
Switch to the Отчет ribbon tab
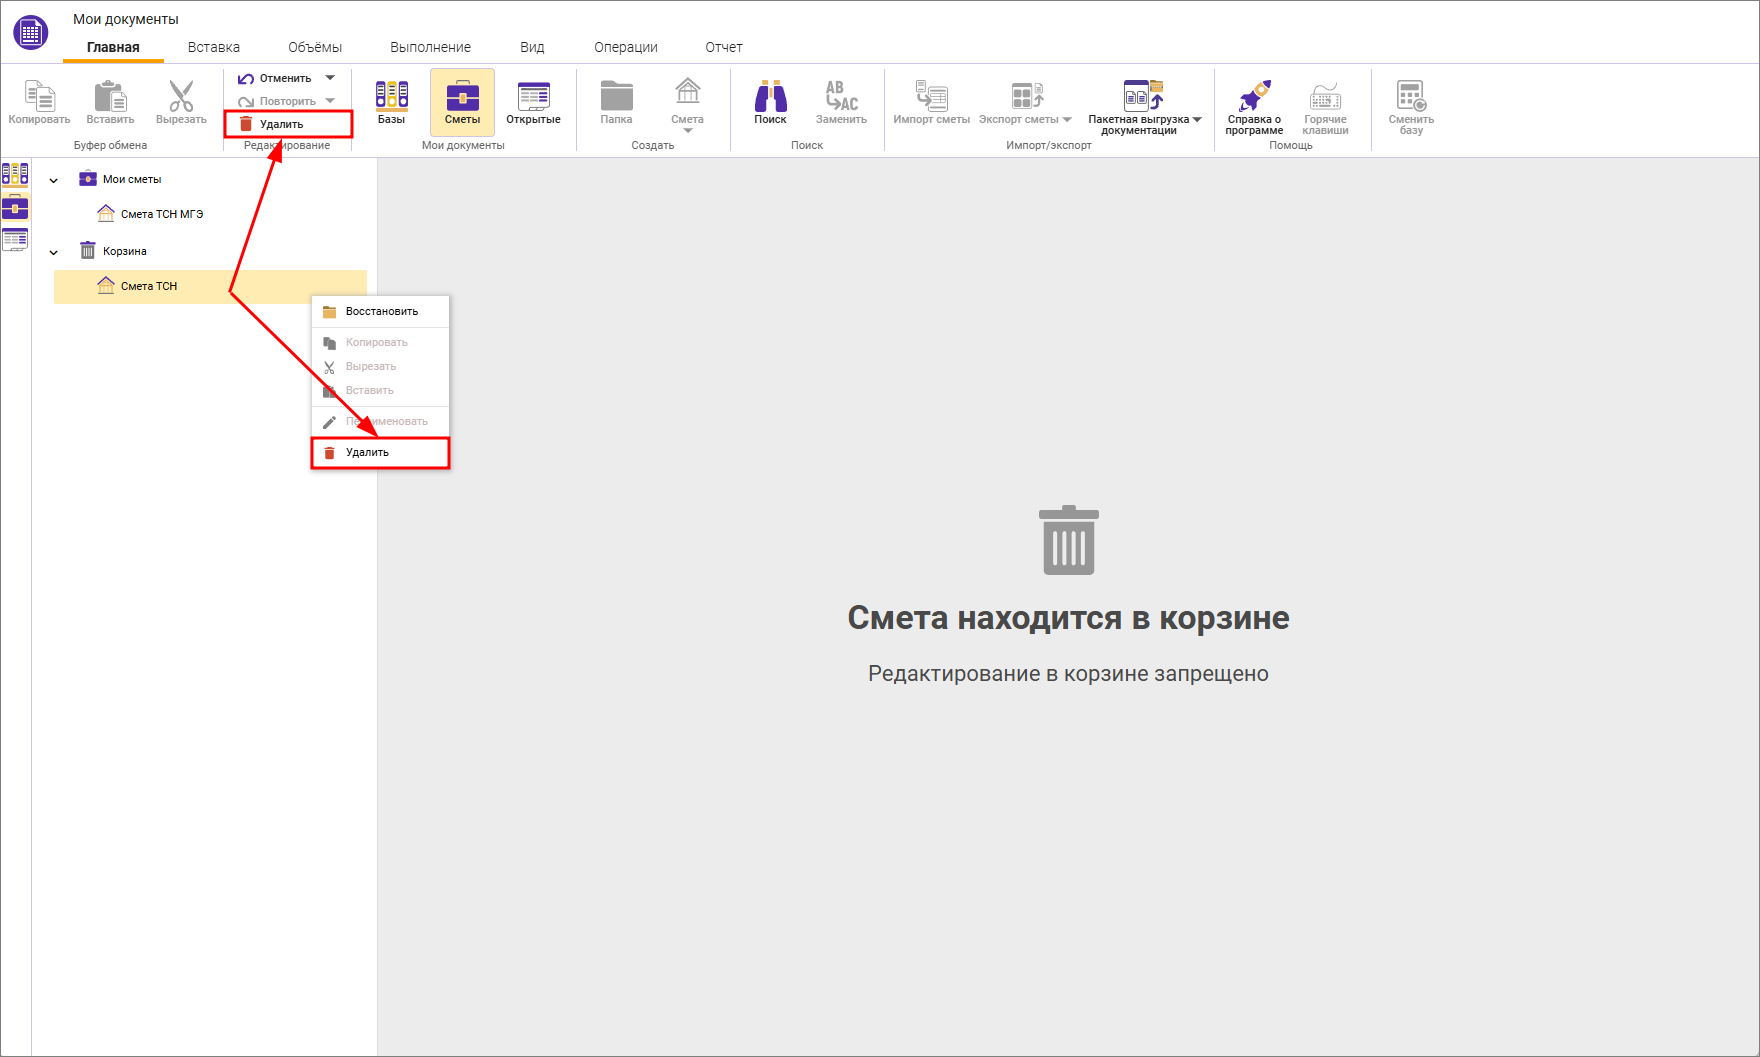tap(723, 47)
